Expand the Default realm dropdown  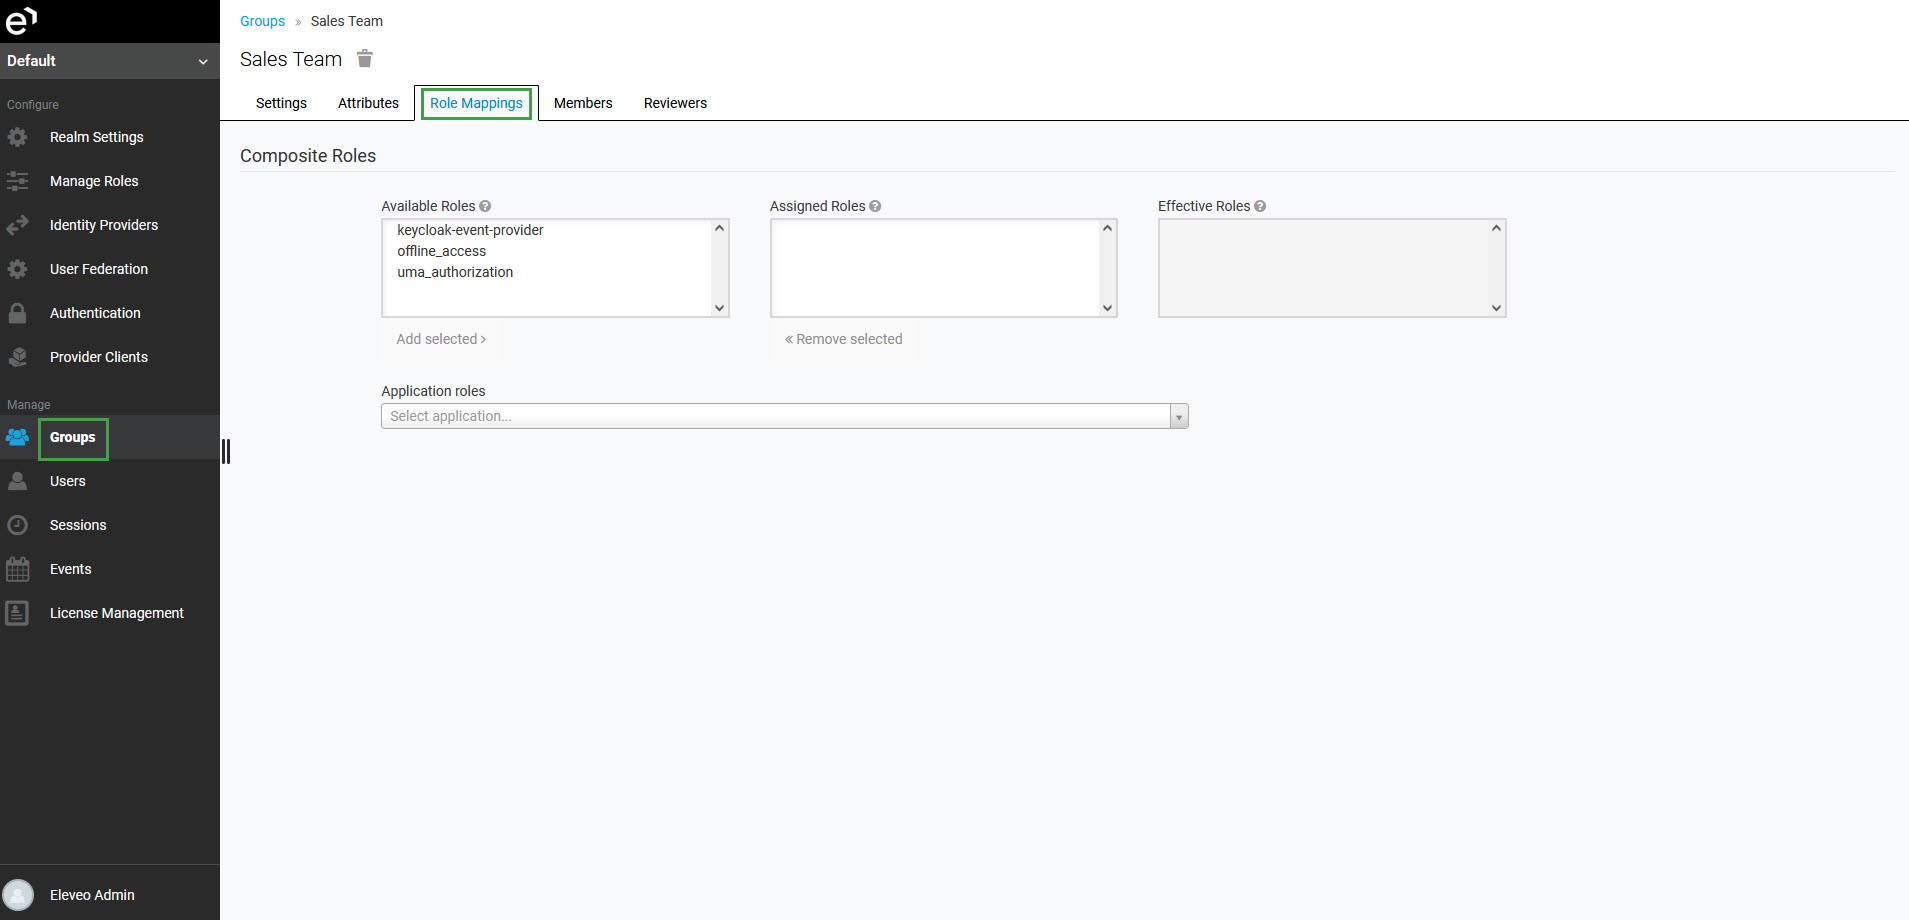203,61
